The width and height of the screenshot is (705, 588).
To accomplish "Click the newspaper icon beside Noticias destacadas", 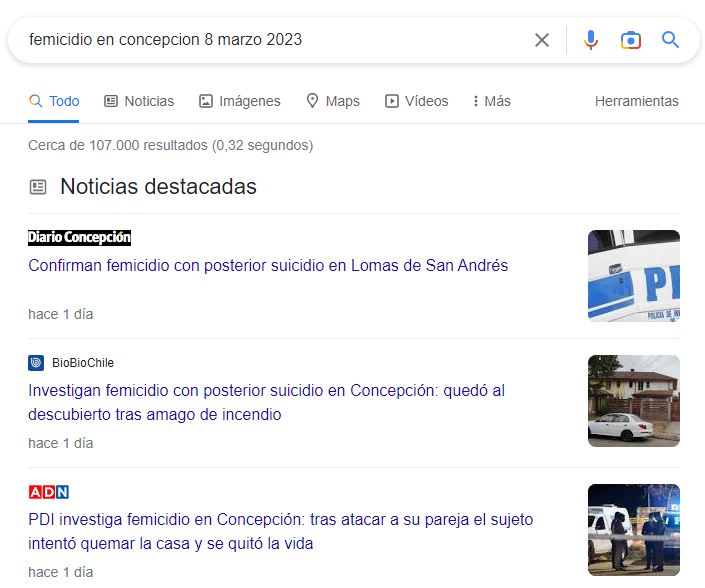I will [38, 187].
